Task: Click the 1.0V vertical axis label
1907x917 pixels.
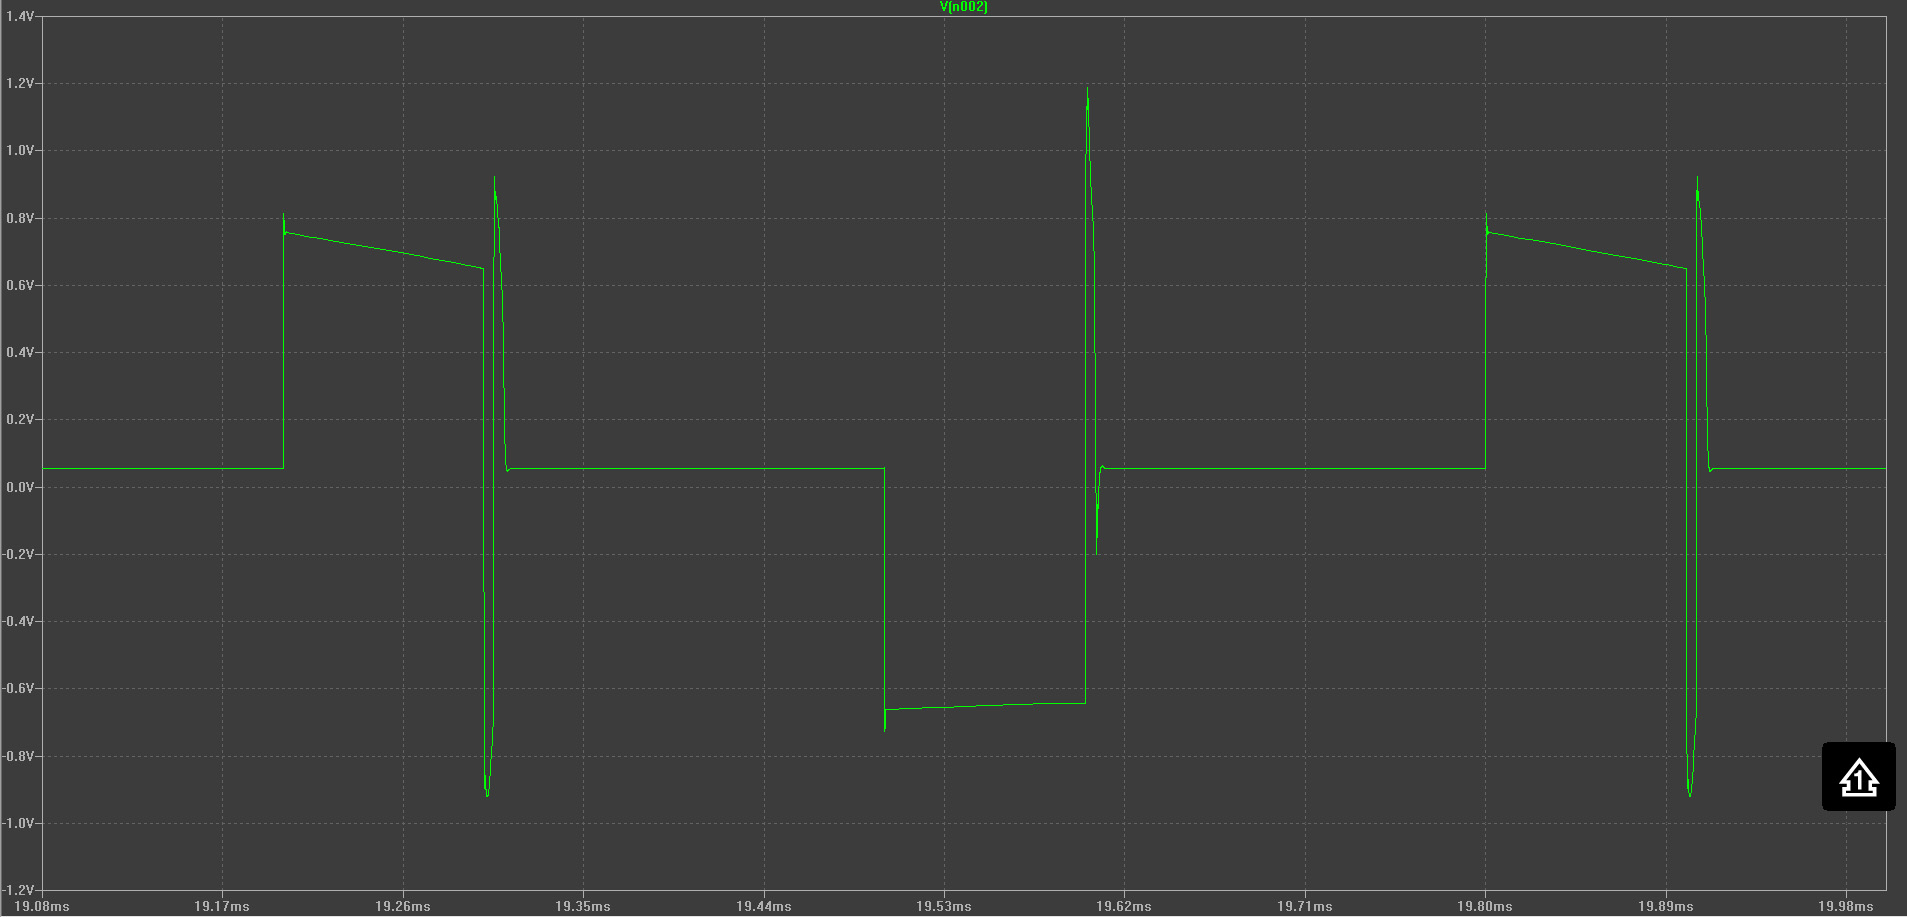Action: [20, 151]
